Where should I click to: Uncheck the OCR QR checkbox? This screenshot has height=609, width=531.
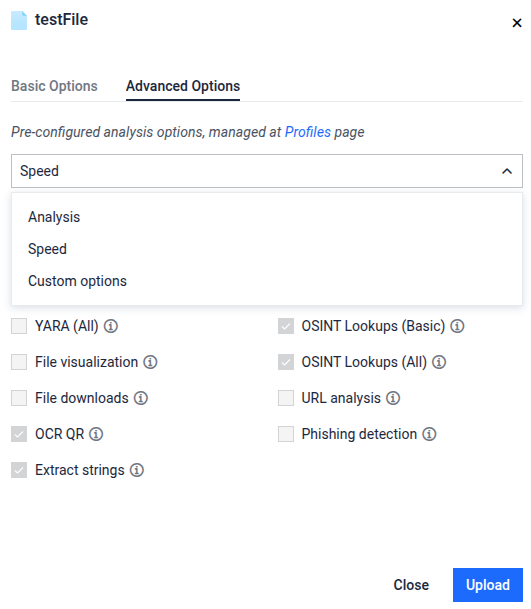pyautogui.click(x=19, y=434)
